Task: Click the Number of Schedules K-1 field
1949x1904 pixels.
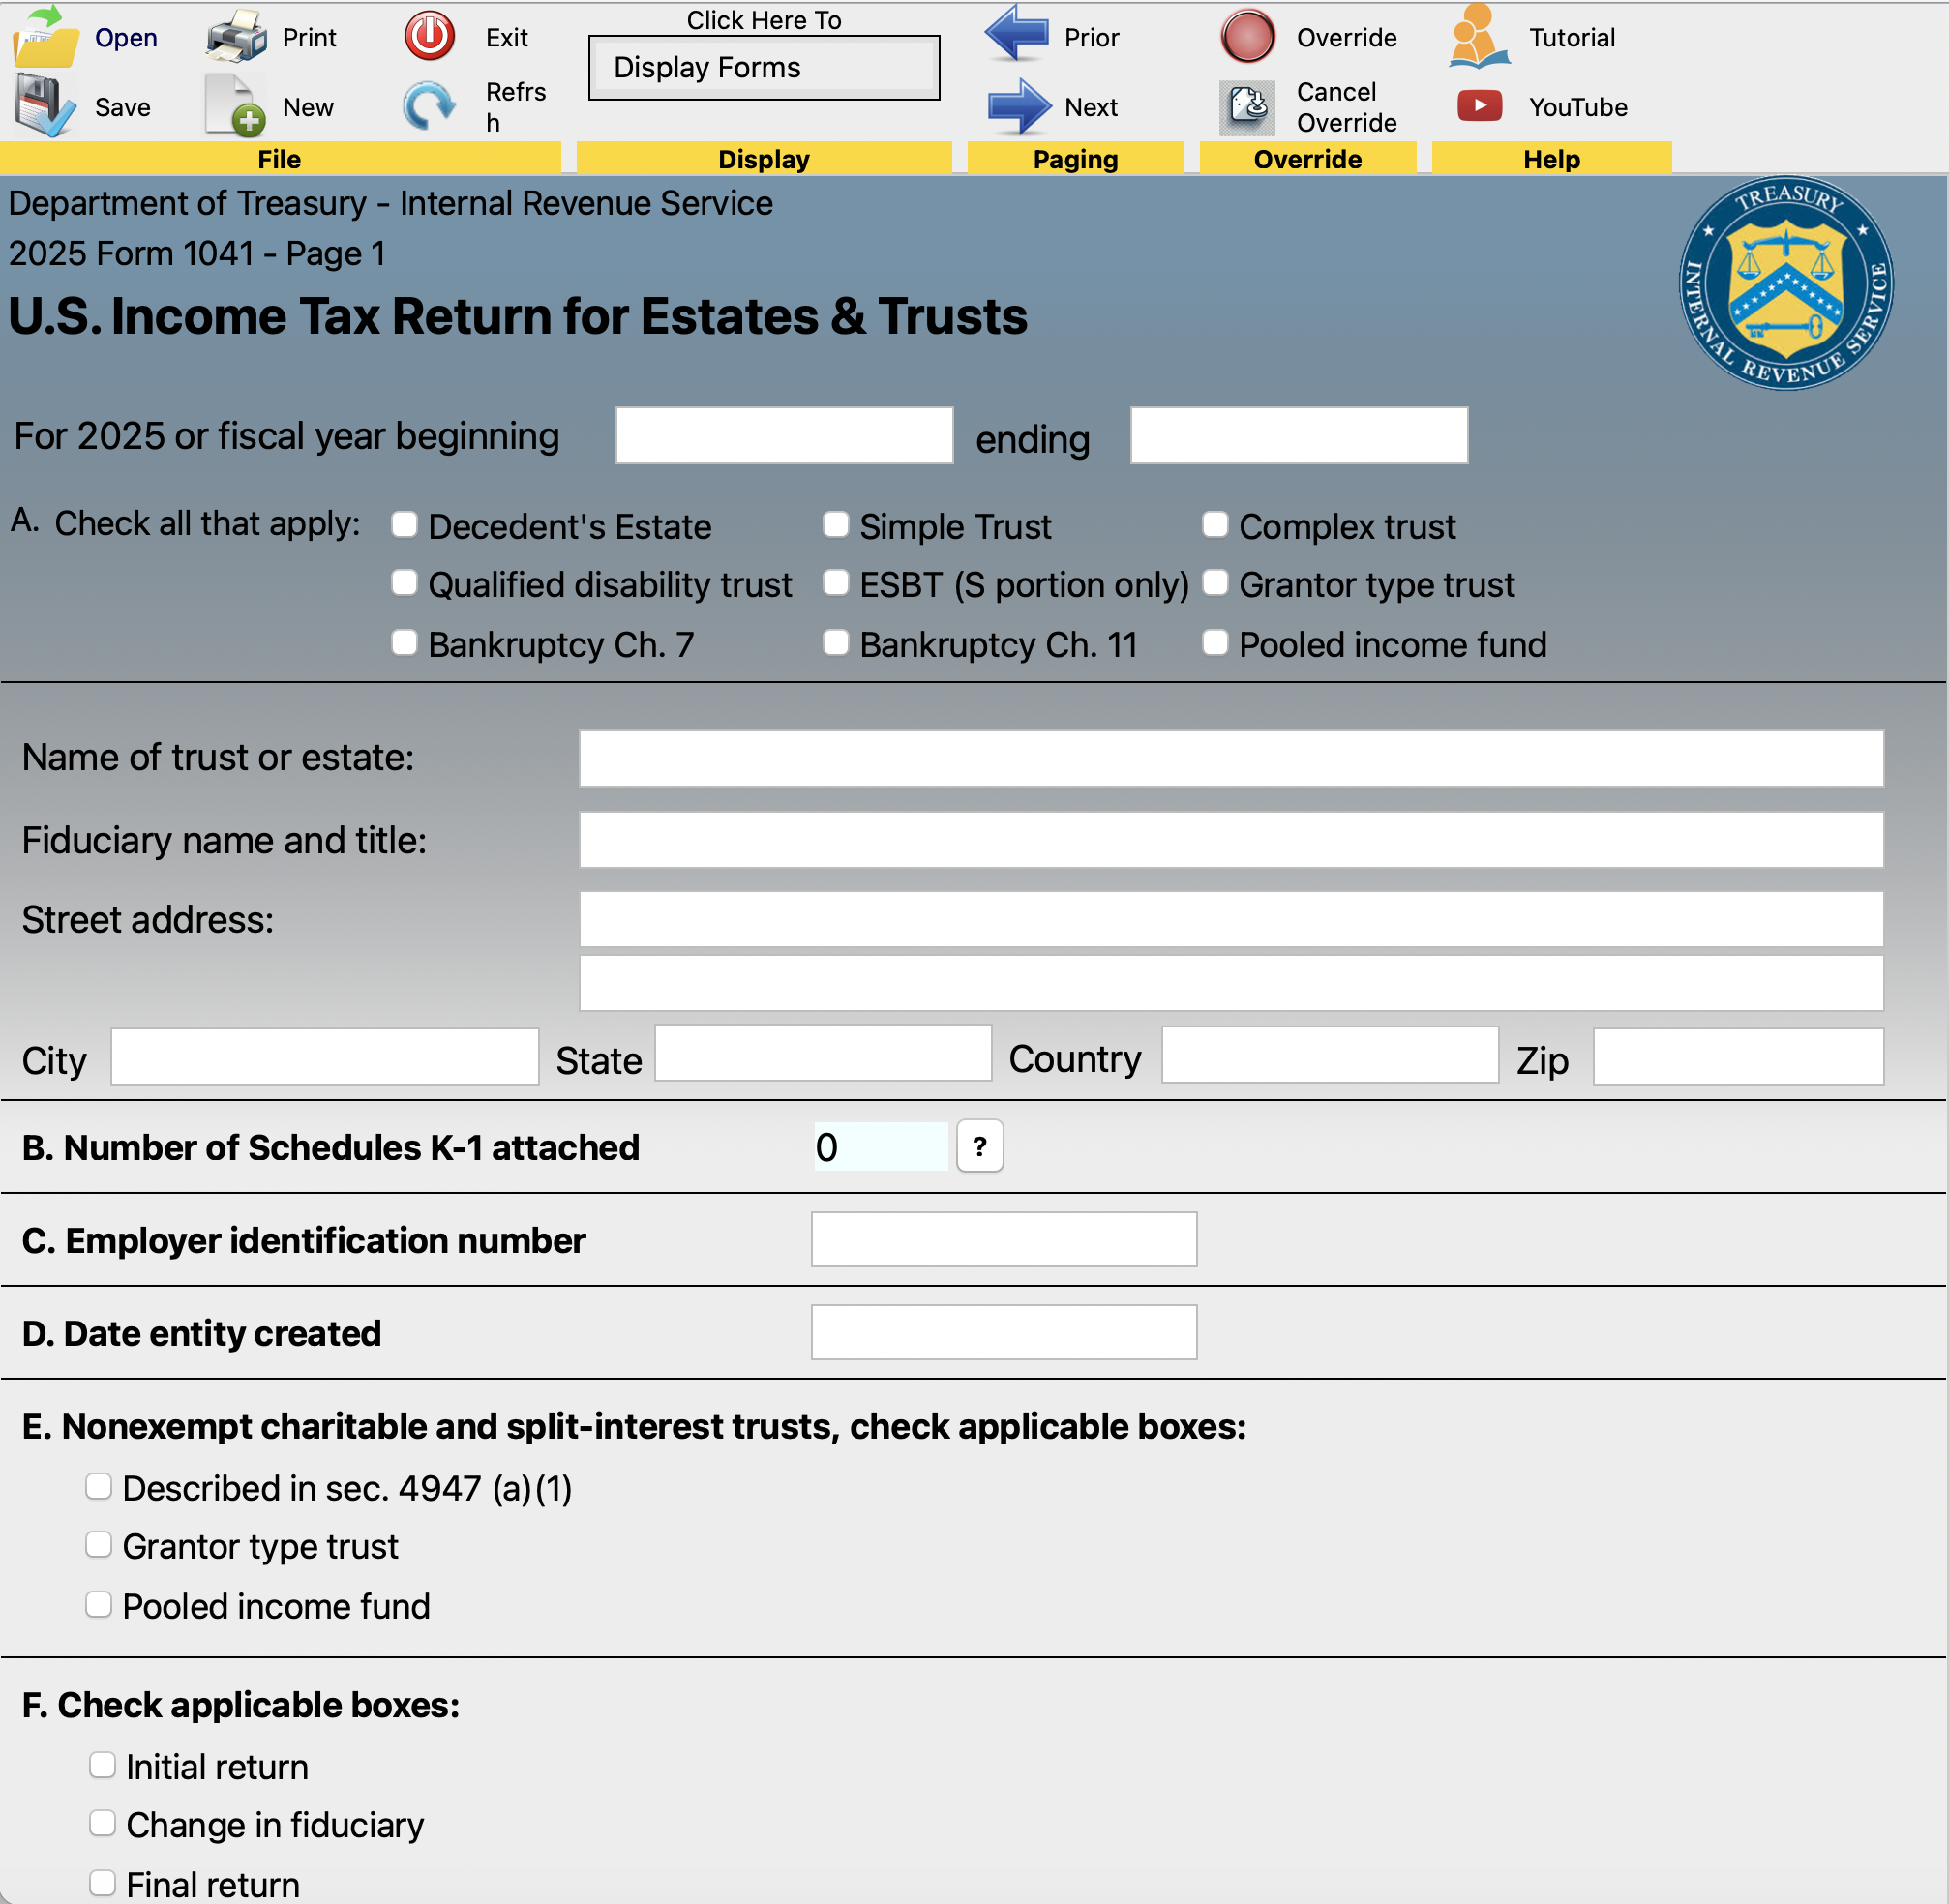Action: click(880, 1146)
